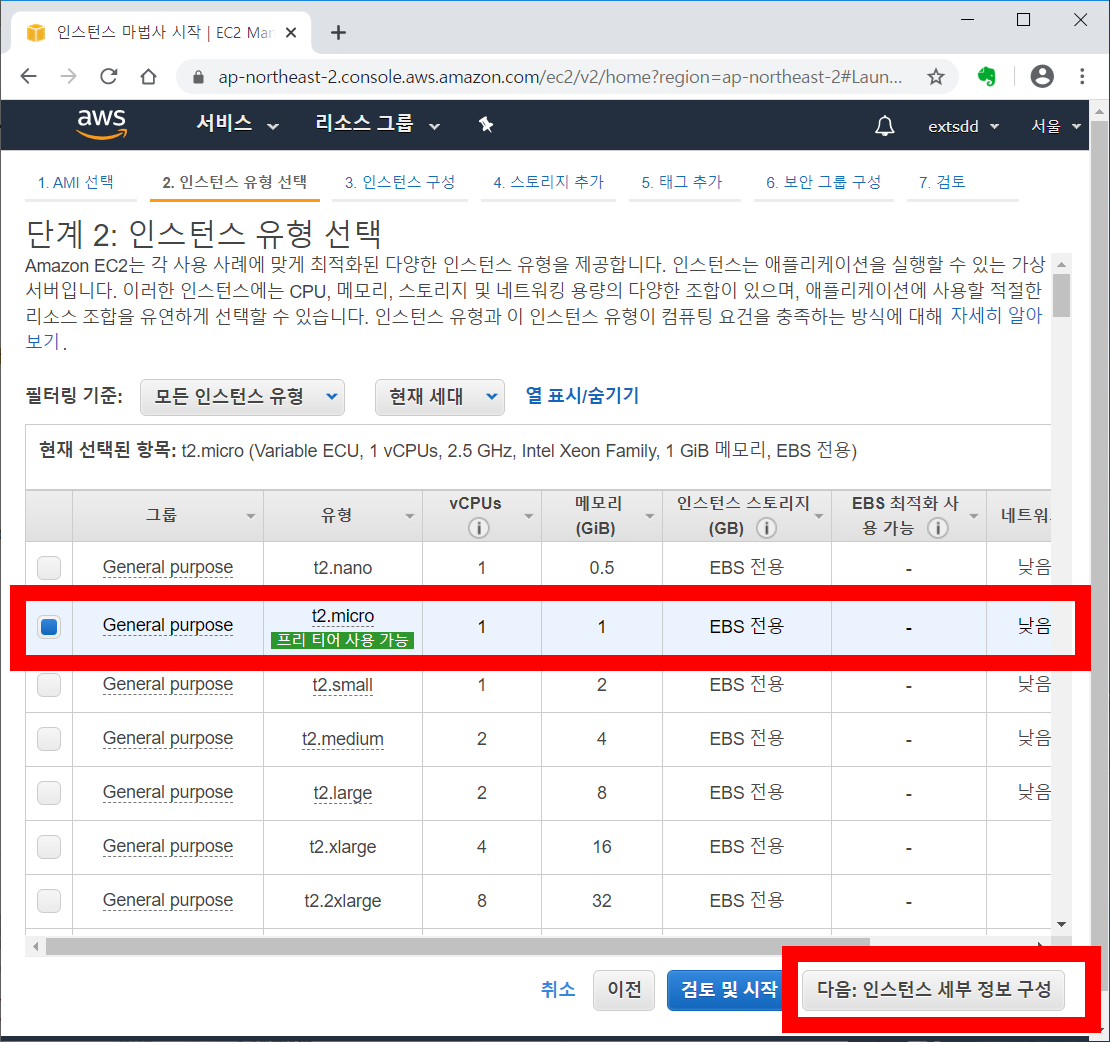Open Chrome profile avatar

pyautogui.click(x=1042, y=76)
